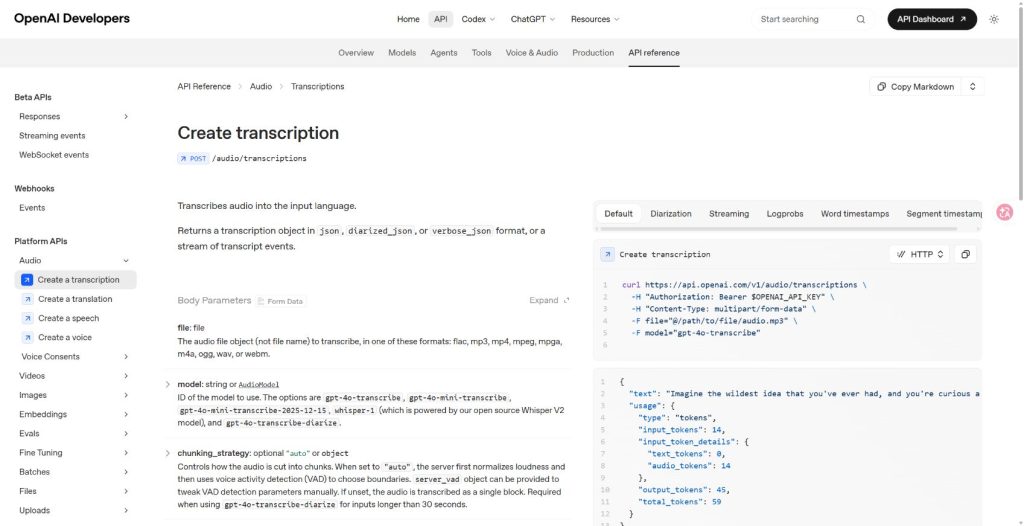Click the example tabs horizontal scrollbar
1024x526 pixels.
pyautogui.click(x=778, y=229)
